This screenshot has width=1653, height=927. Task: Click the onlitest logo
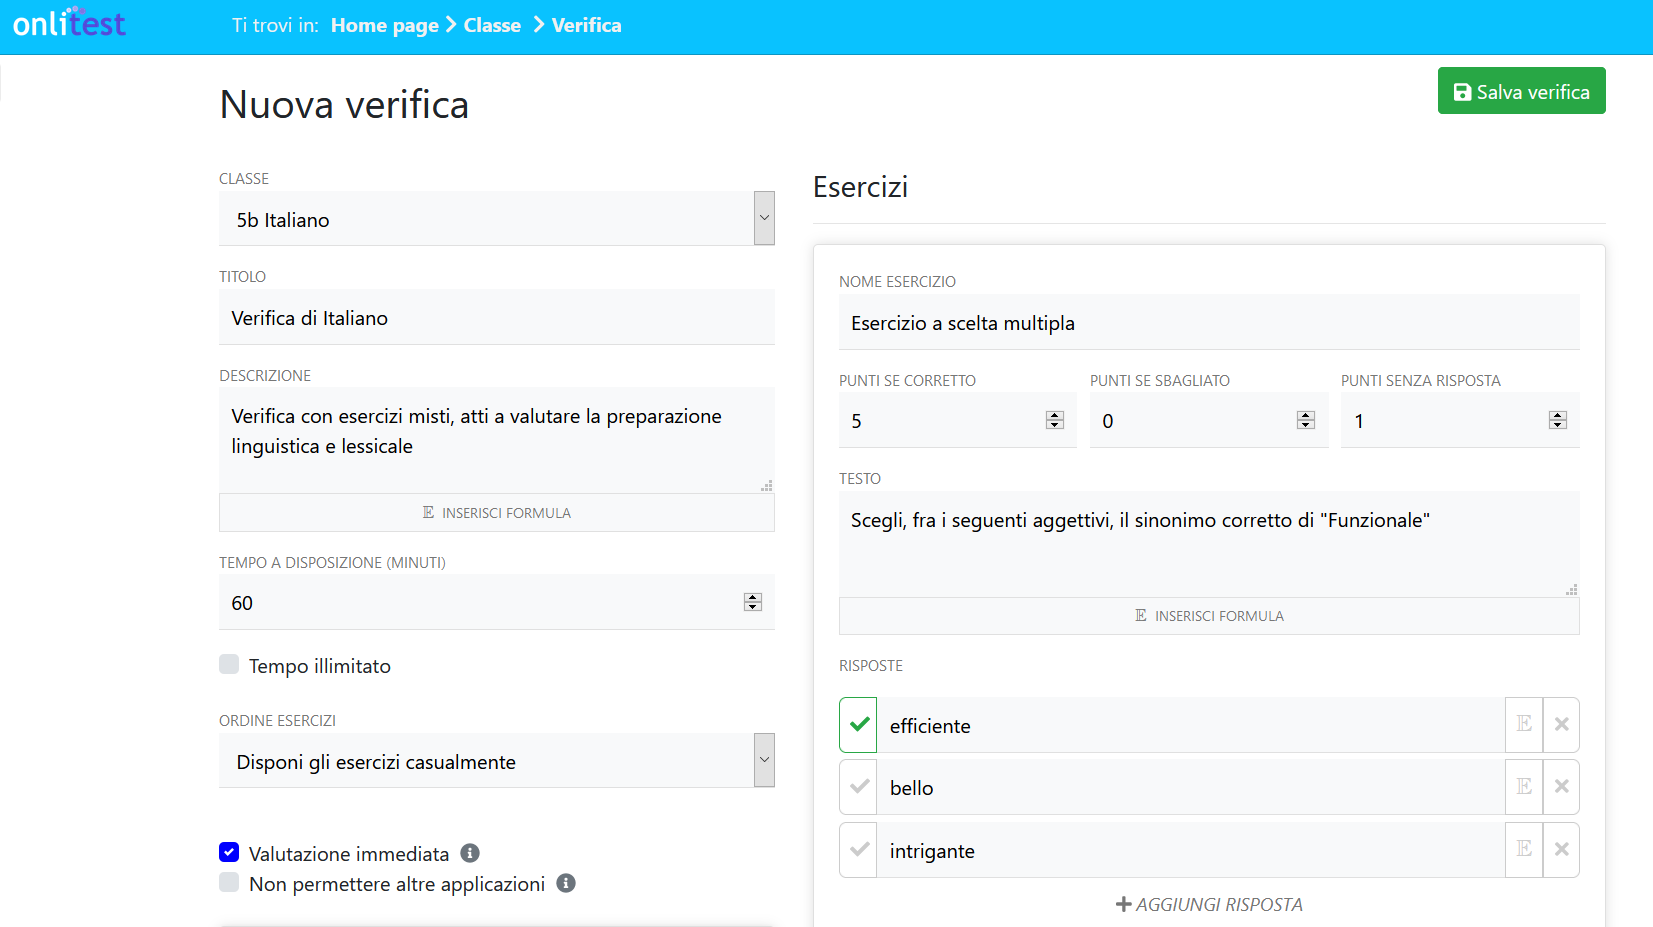69,22
